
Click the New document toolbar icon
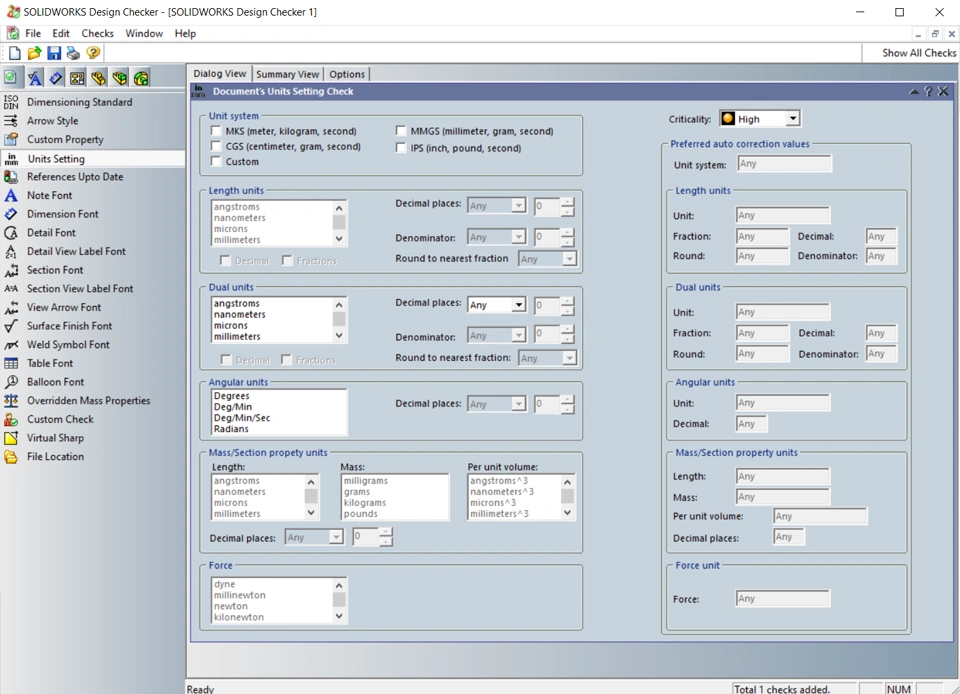pyautogui.click(x=14, y=53)
